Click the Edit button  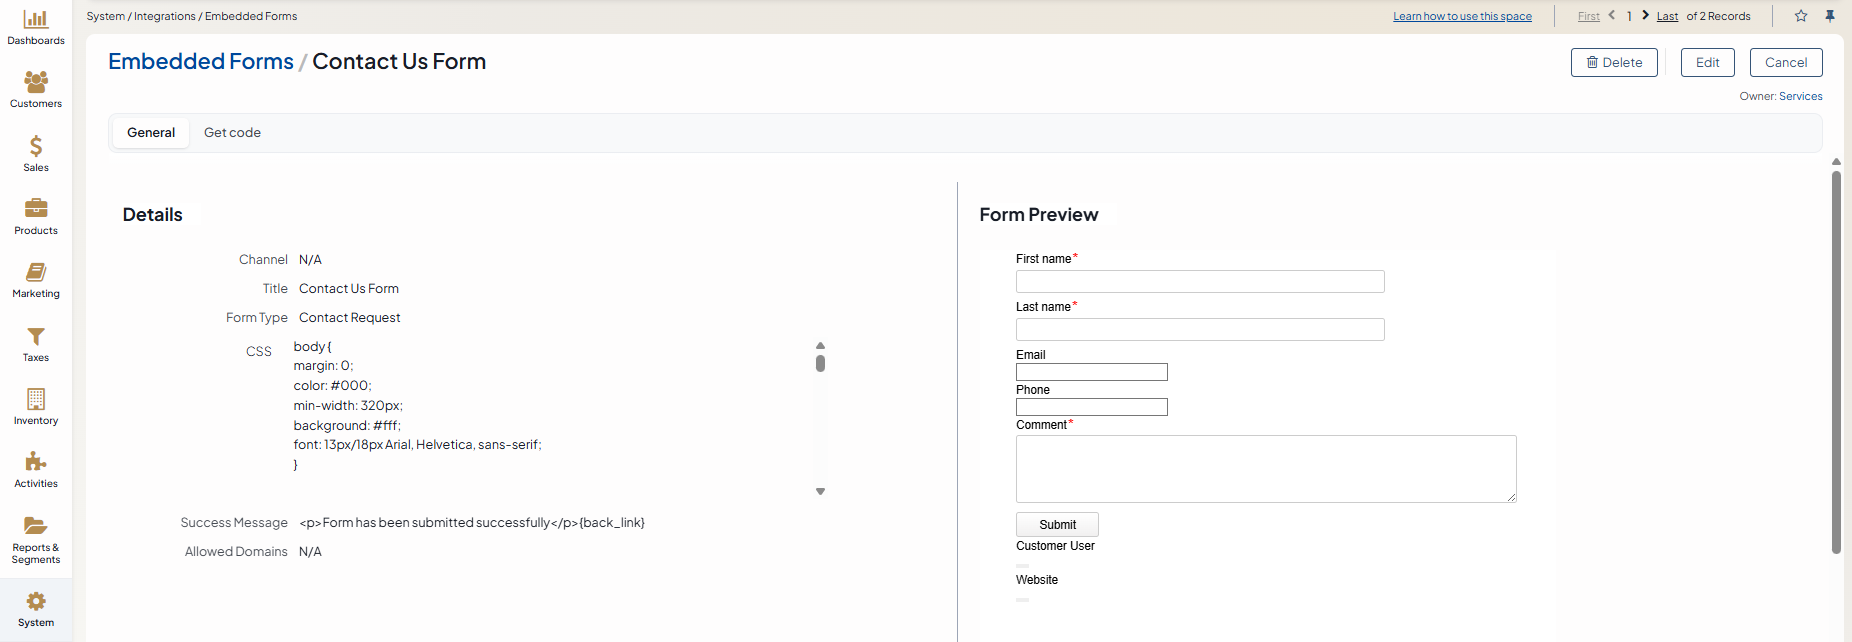[x=1707, y=62]
